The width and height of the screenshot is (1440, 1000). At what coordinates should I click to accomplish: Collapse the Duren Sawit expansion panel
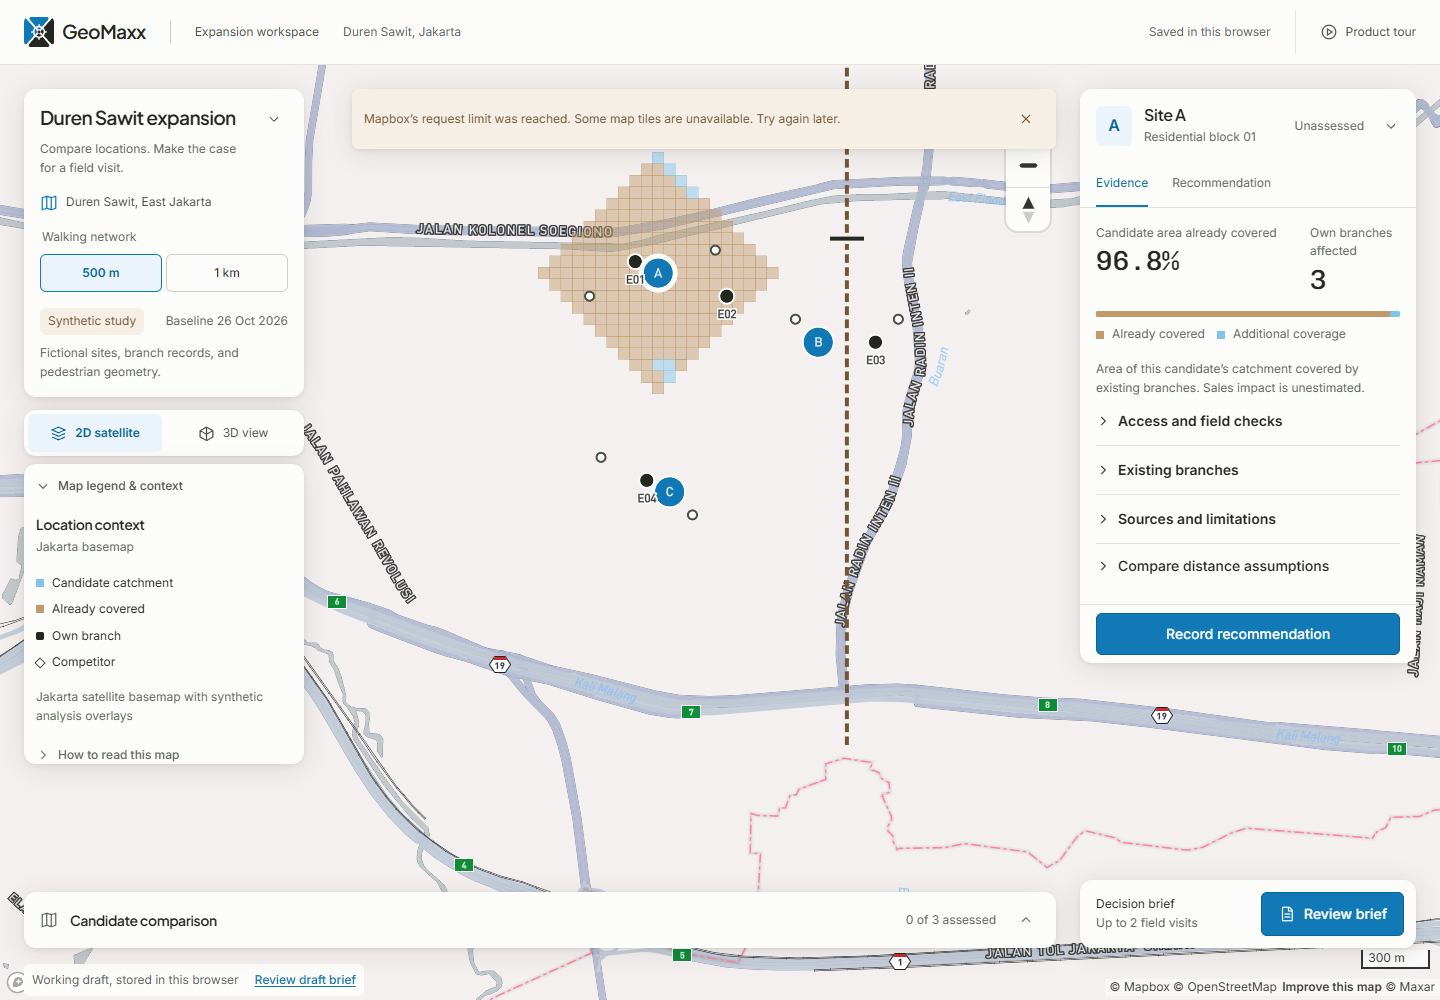click(x=274, y=119)
